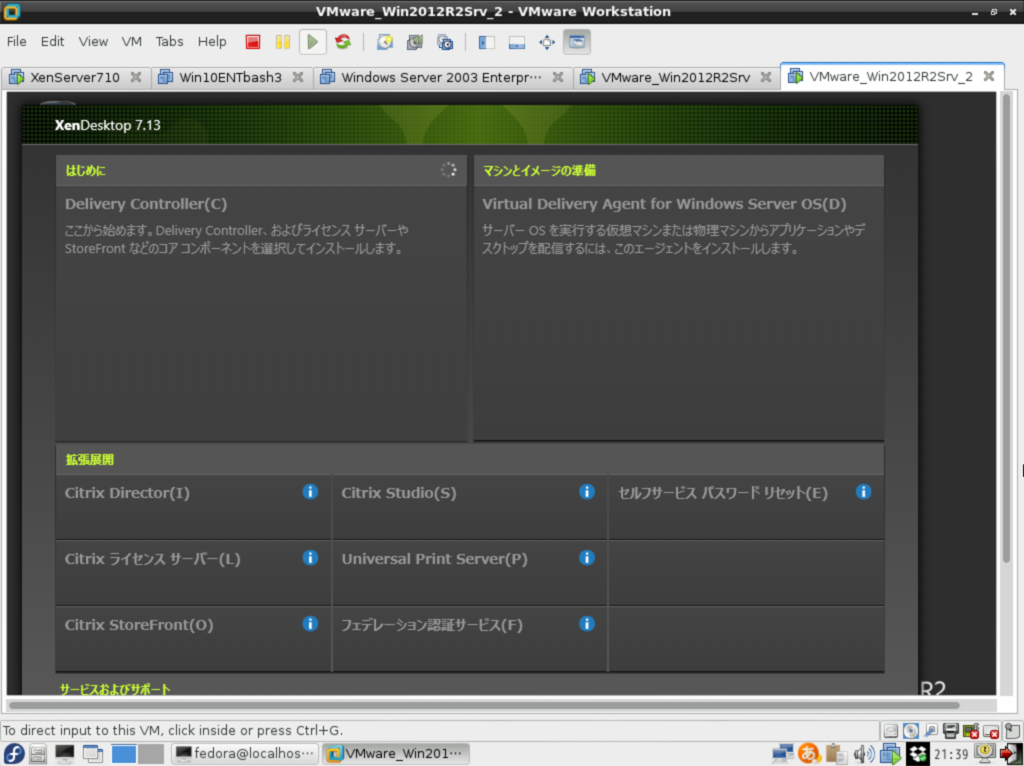Choose Citrix Director(I)
Image resolution: width=1024 pixels, height=766 pixels.
pyautogui.click(x=127, y=493)
